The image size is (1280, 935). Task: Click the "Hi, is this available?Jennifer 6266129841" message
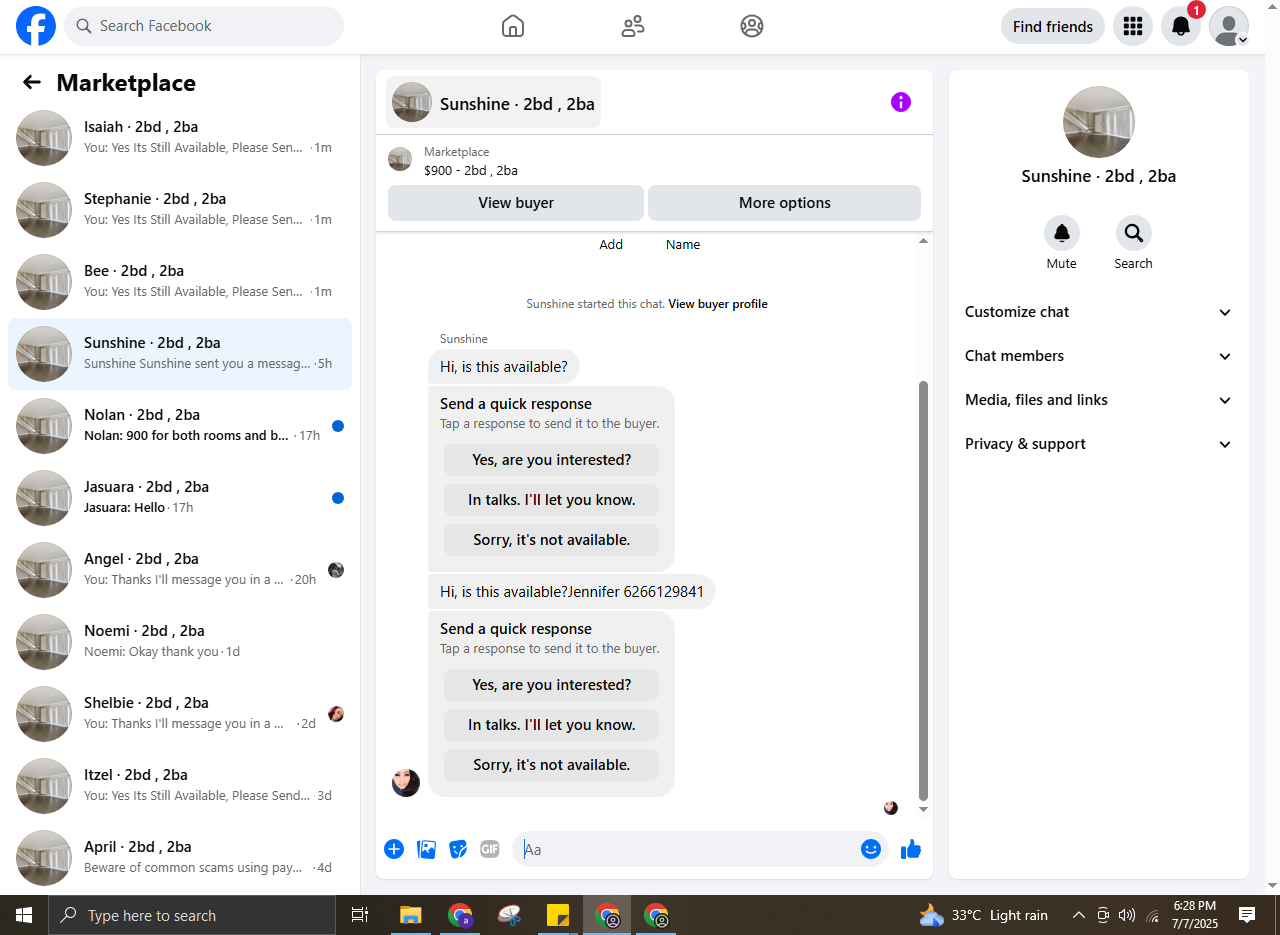(572, 592)
